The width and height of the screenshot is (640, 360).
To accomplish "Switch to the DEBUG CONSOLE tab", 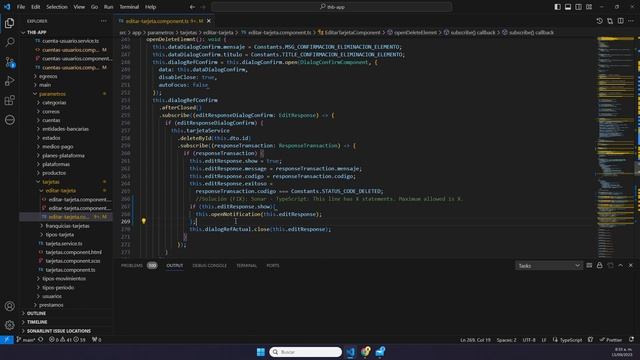I will tap(209, 265).
